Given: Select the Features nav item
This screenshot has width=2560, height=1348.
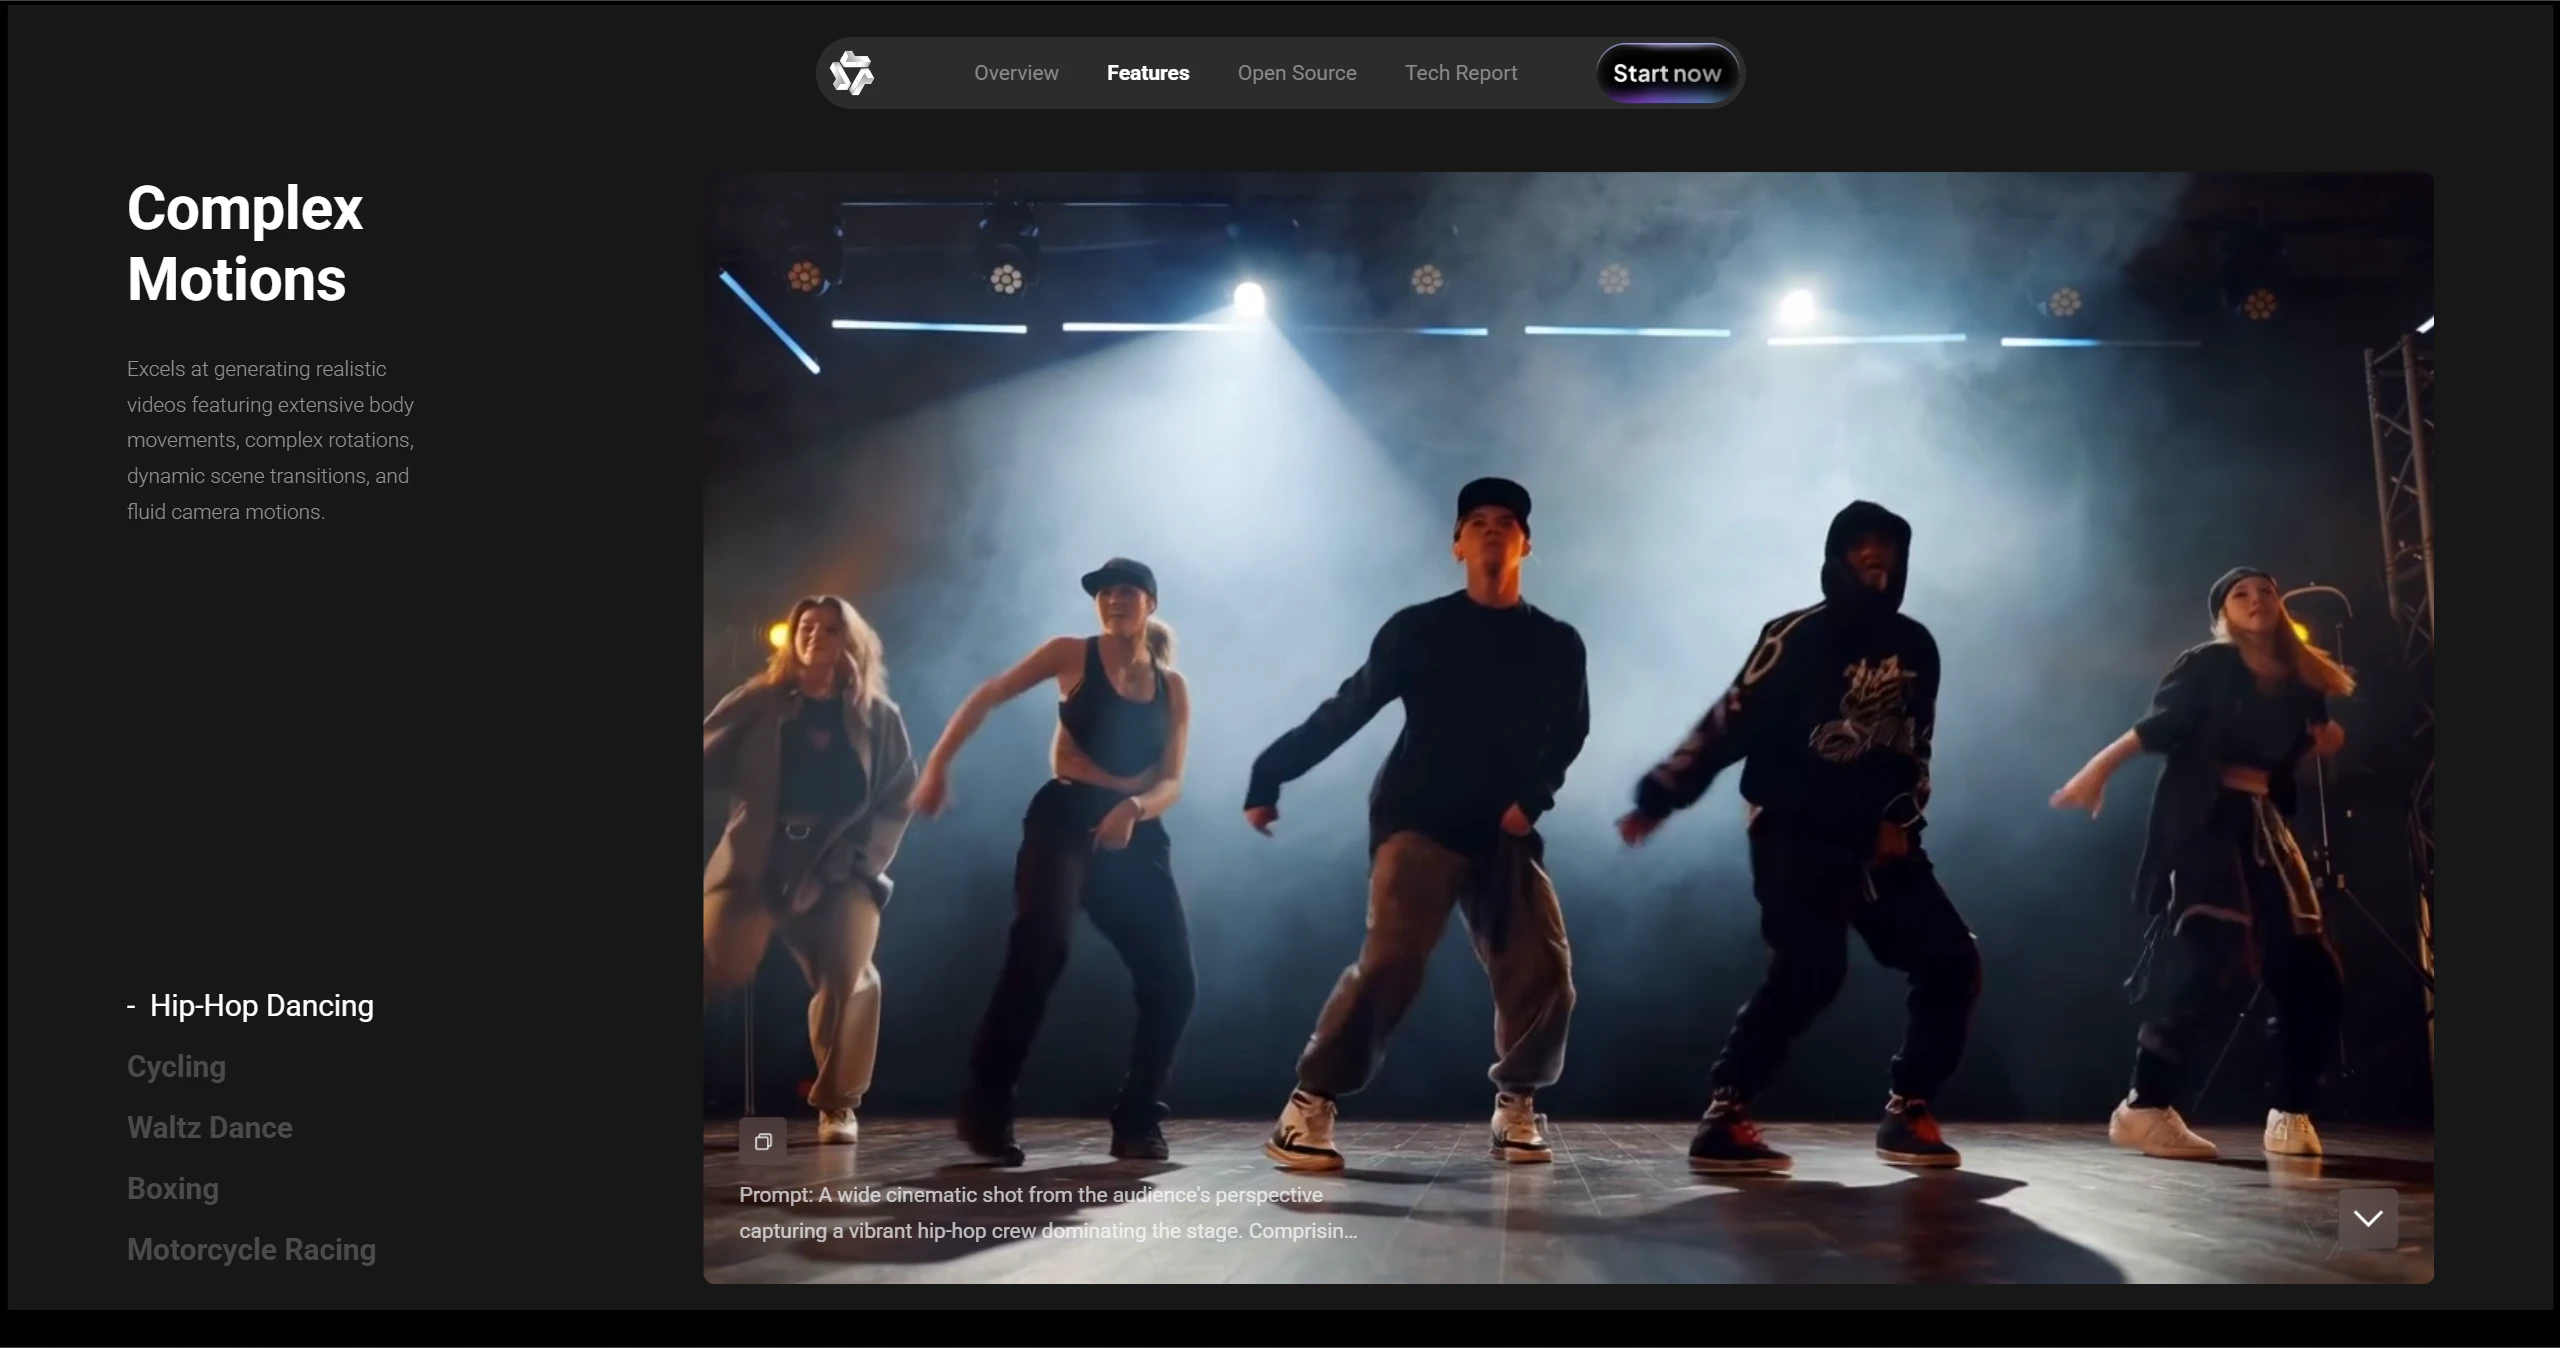Looking at the screenshot, I should pos(1147,73).
